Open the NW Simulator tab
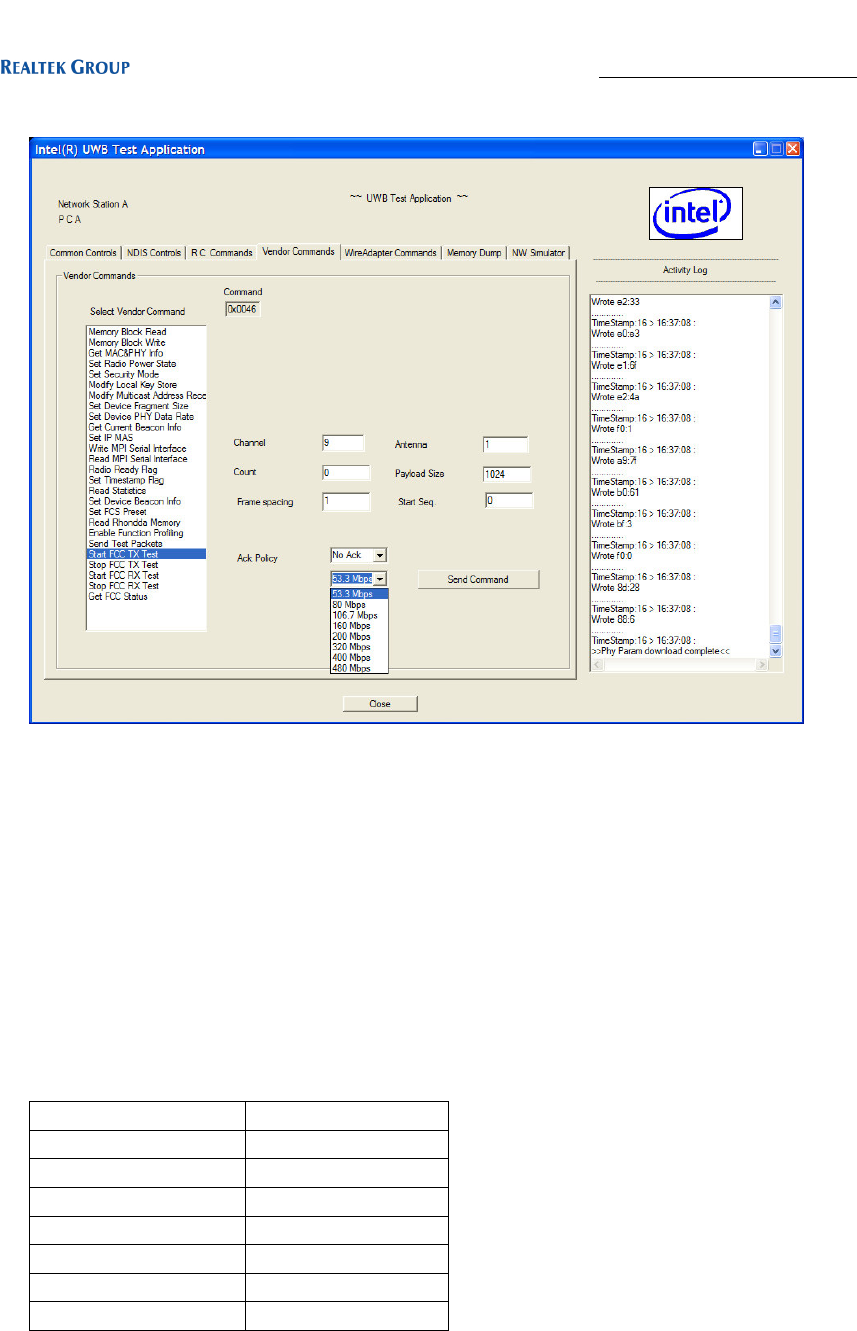The width and height of the screenshot is (857, 1331). [538, 253]
